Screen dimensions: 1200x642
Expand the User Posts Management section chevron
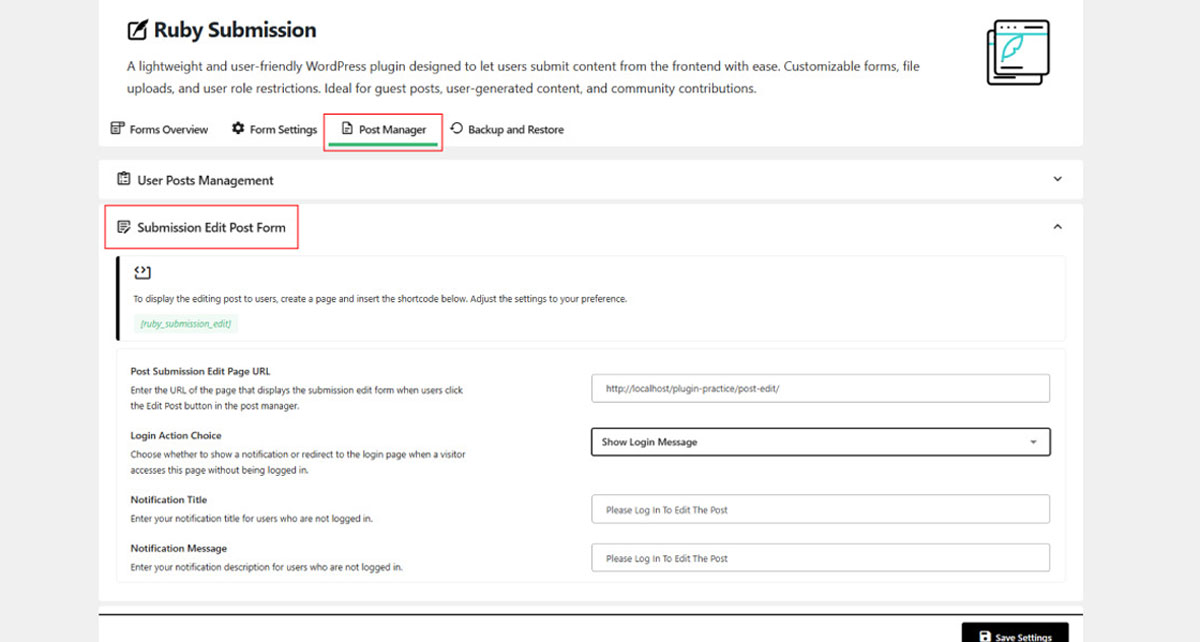tap(1058, 180)
